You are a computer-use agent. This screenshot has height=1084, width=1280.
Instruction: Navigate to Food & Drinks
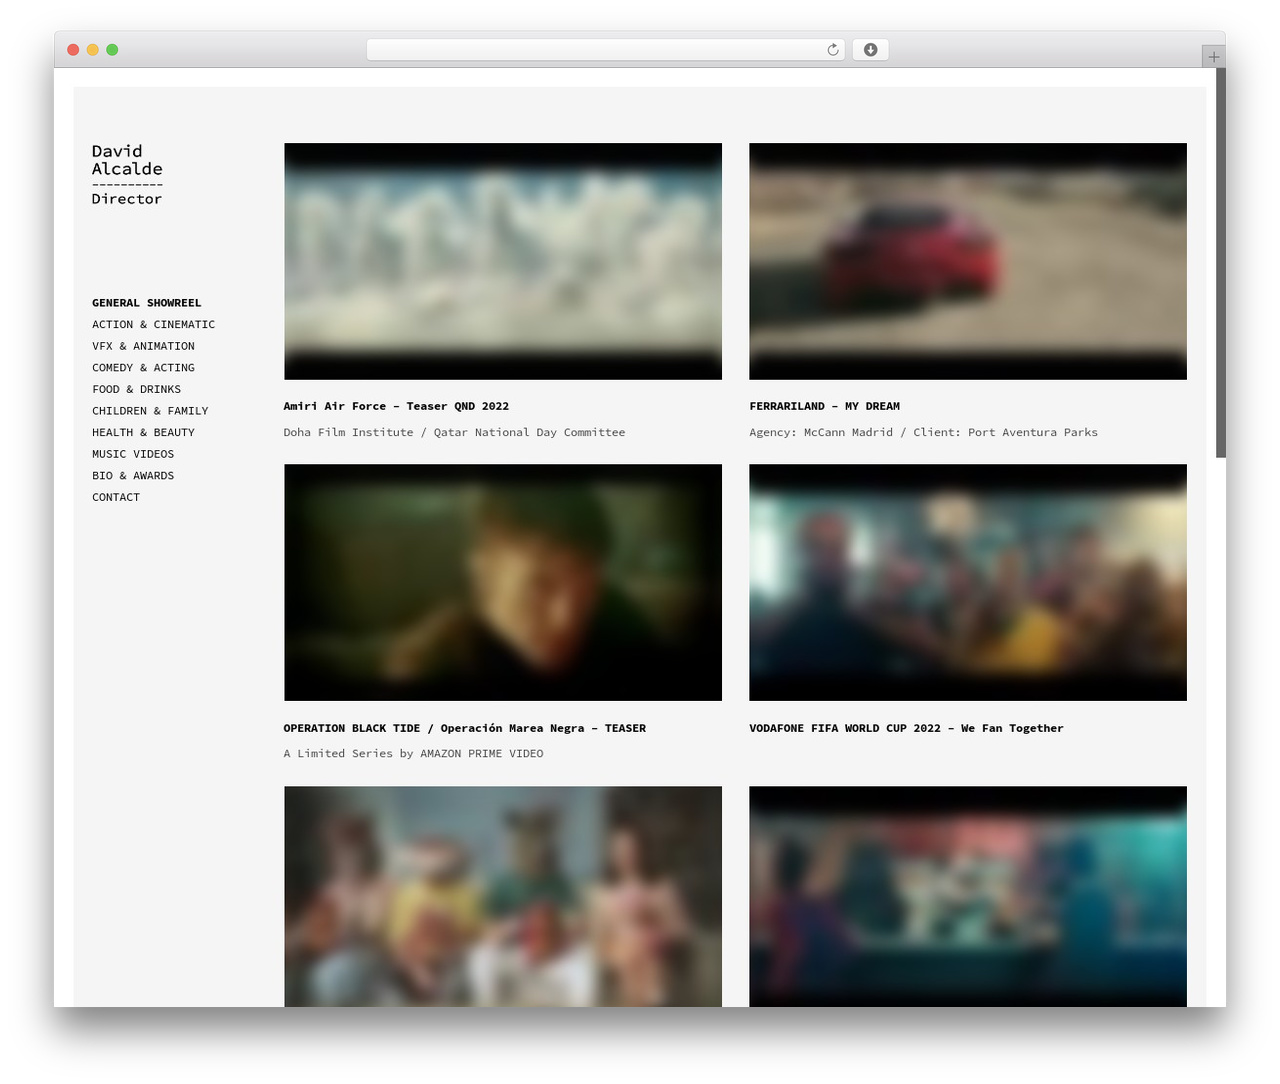click(x=136, y=390)
